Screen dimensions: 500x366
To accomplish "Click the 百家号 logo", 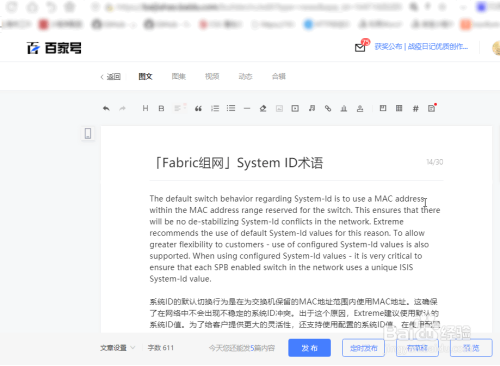I will pyautogui.click(x=54, y=48).
